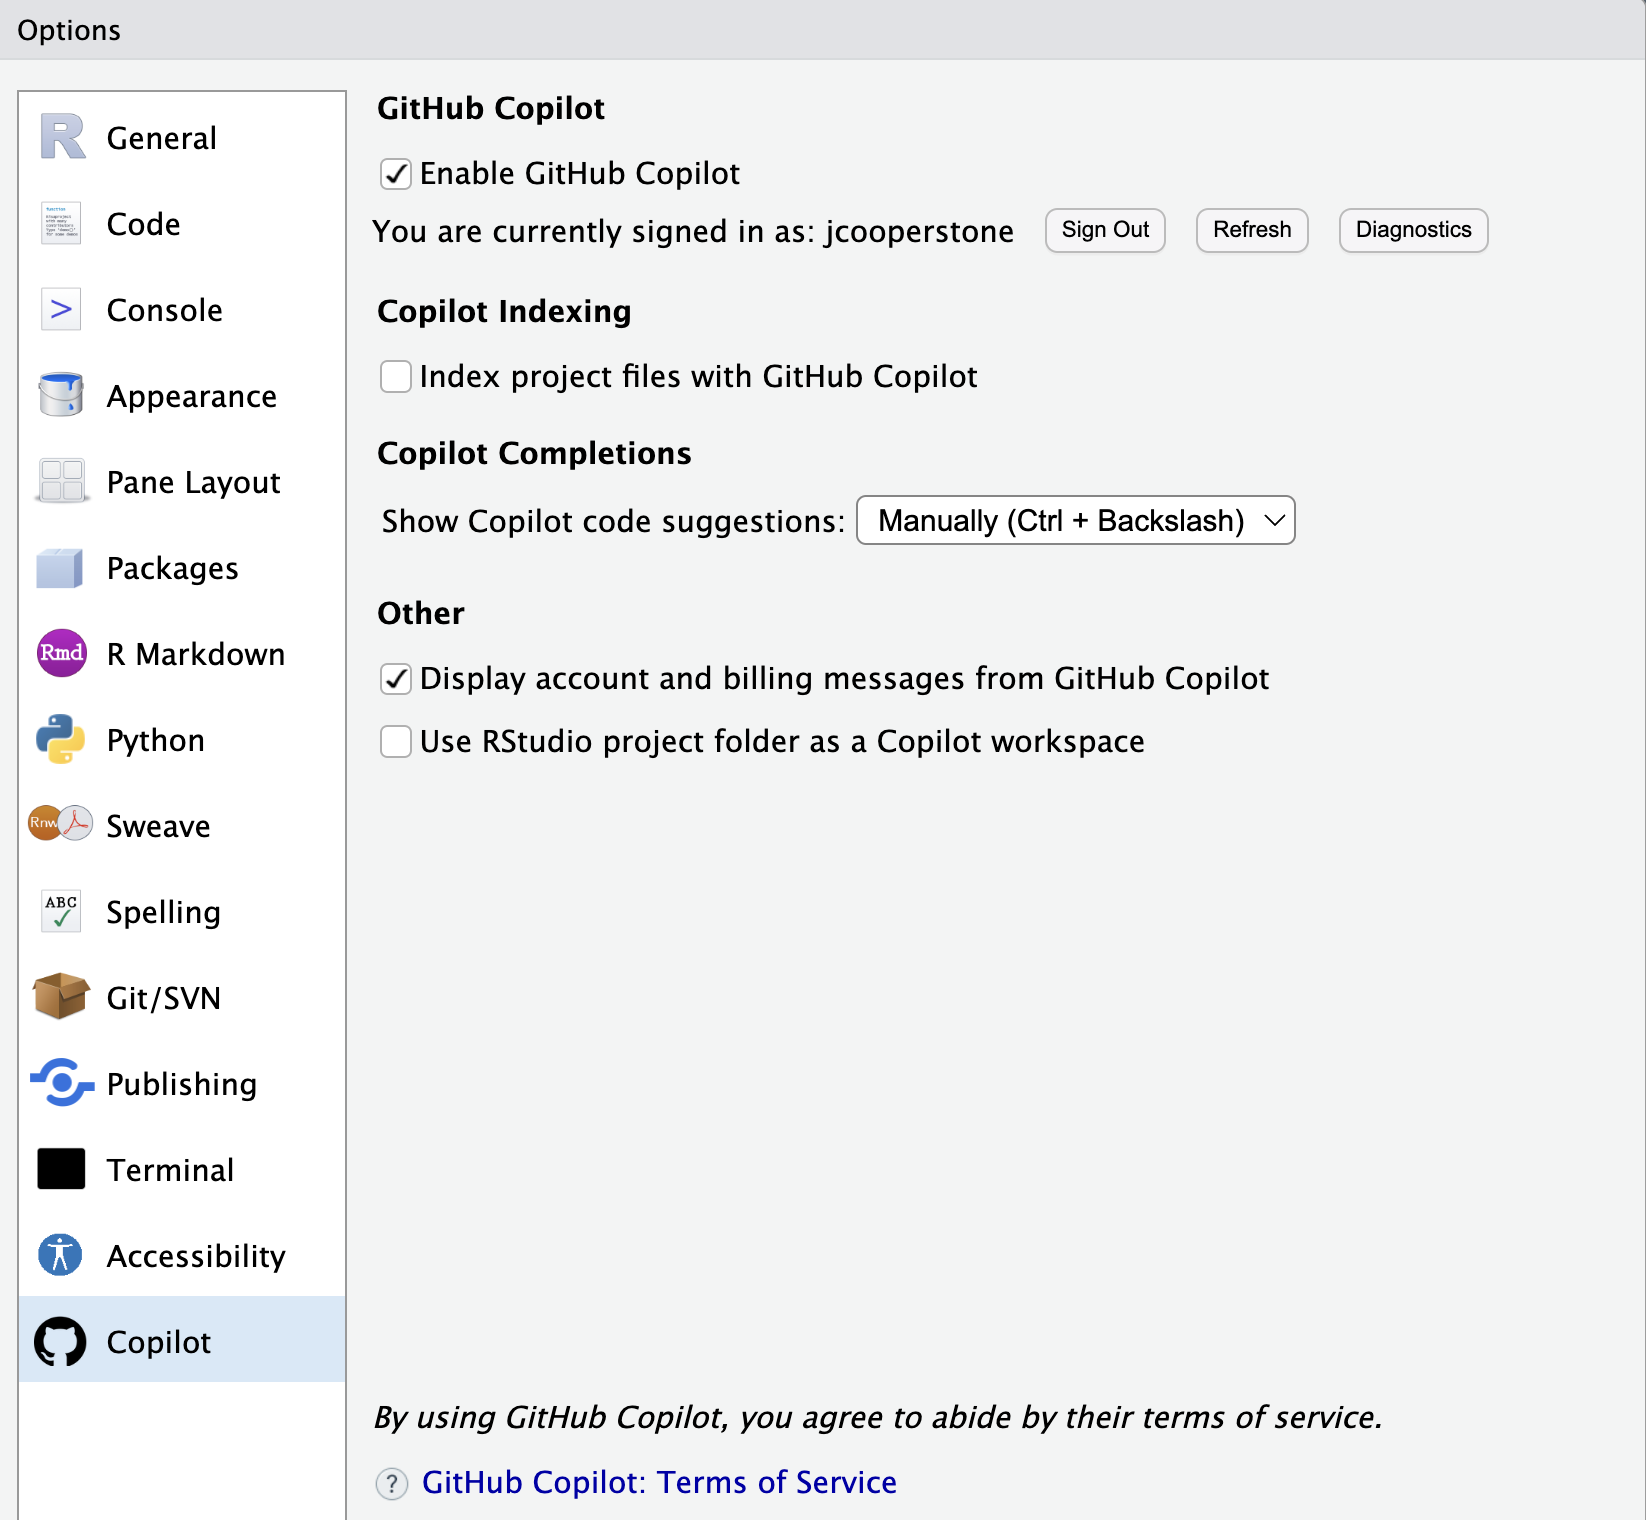Open the Accessibility figure icon
The height and width of the screenshot is (1520, 1646).
pos(61,1255)
